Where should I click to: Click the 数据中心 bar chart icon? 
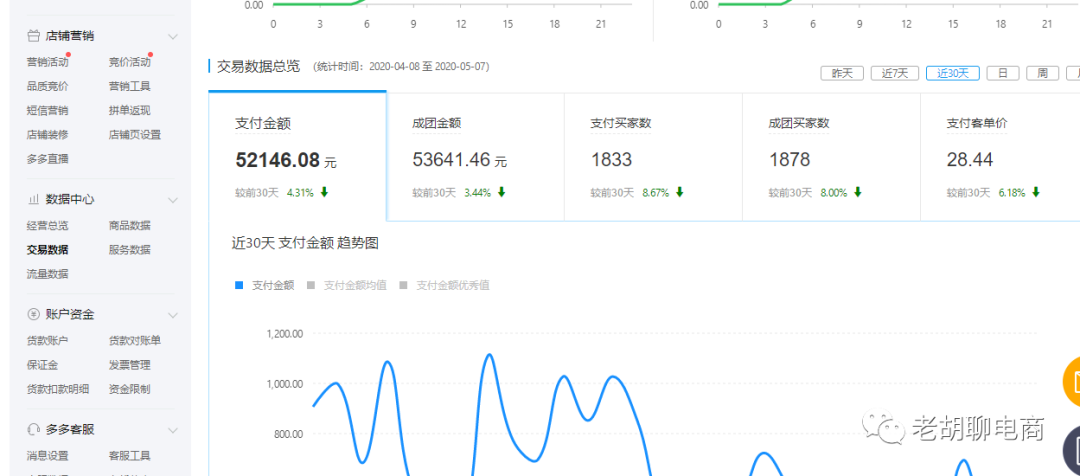tap(33, 200)
